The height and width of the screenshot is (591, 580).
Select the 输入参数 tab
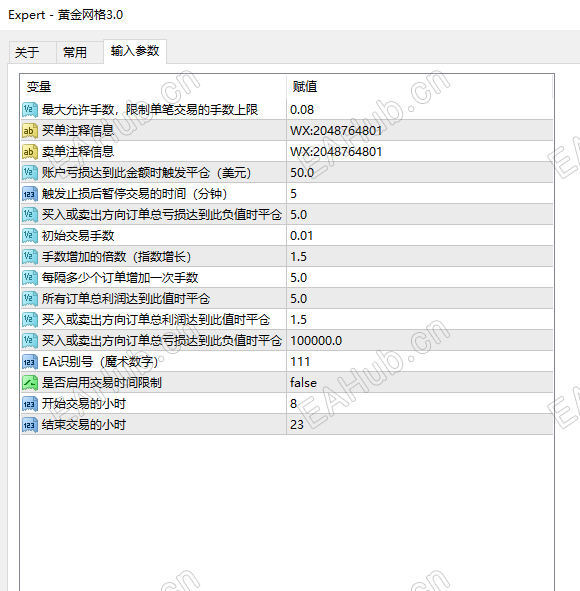click(x=135, y=51)
